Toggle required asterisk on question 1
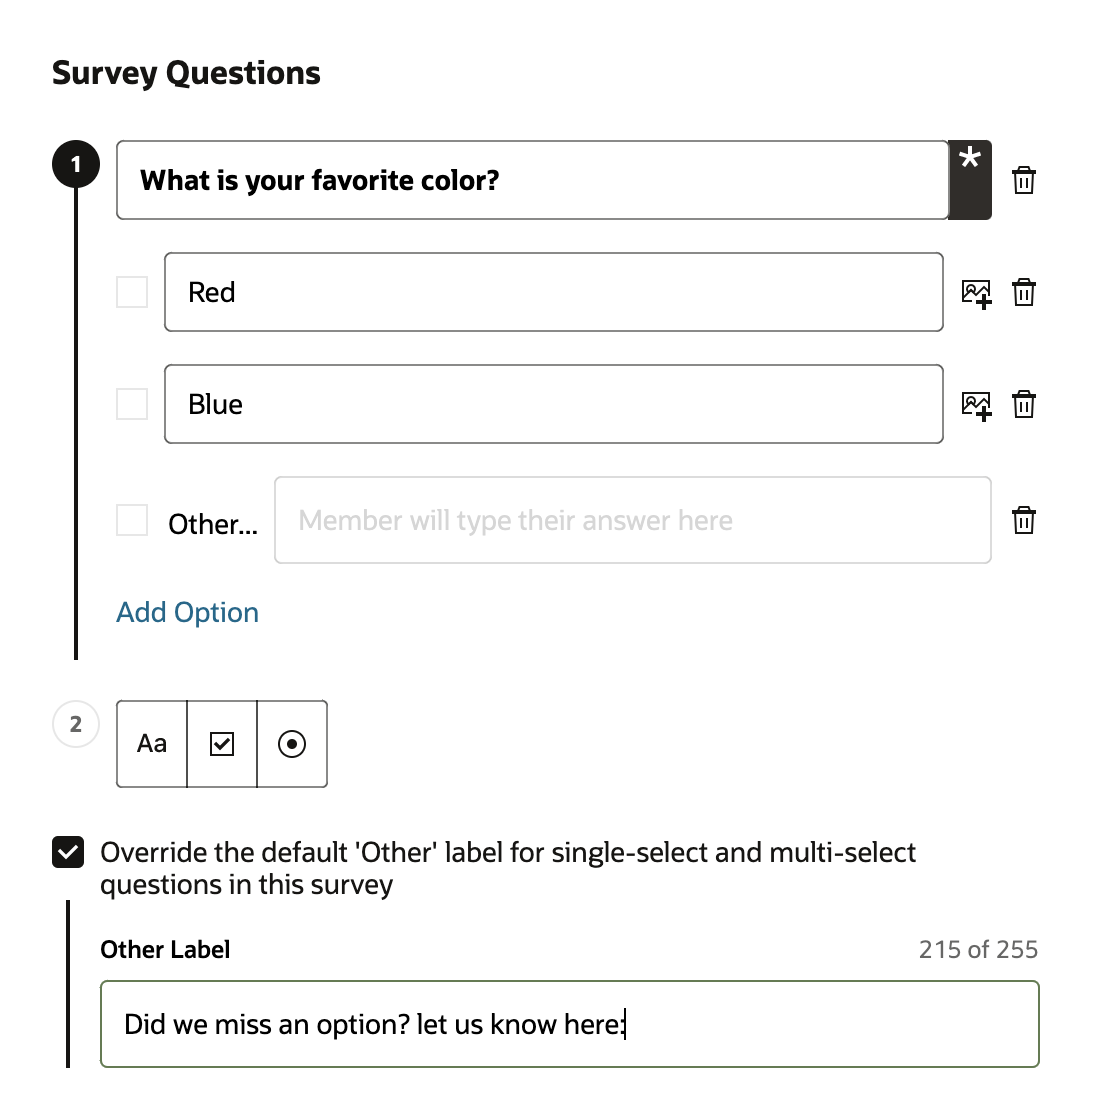Screen dimensions: 1096x1116 pyautogui.click(x=969, y=180)
